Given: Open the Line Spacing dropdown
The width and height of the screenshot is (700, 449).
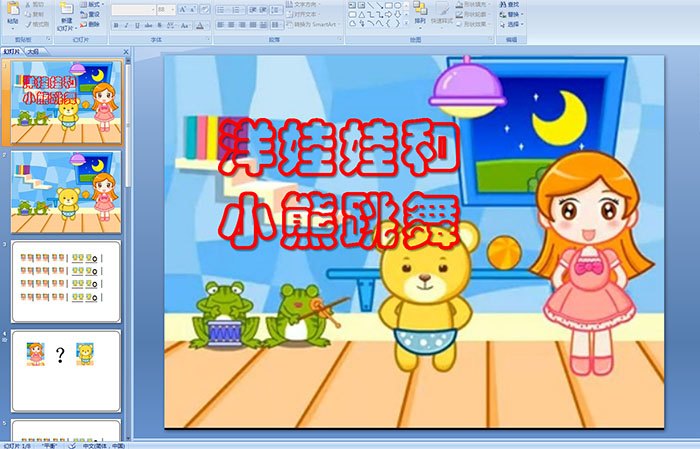Looking at the screenshot, I should (x=276, y=10).
